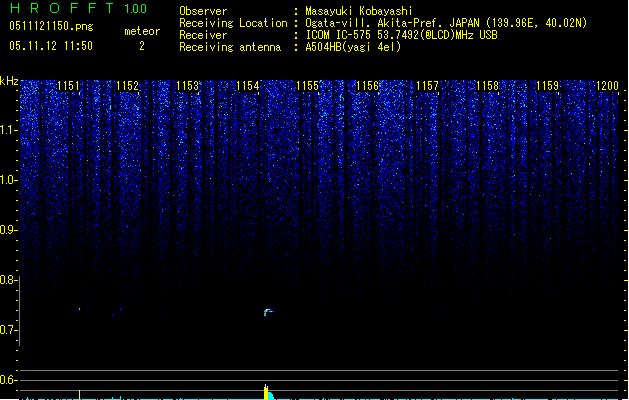Click the 1152 time marker
Screen dimensions: 629x400
click(x=128, y=85)
